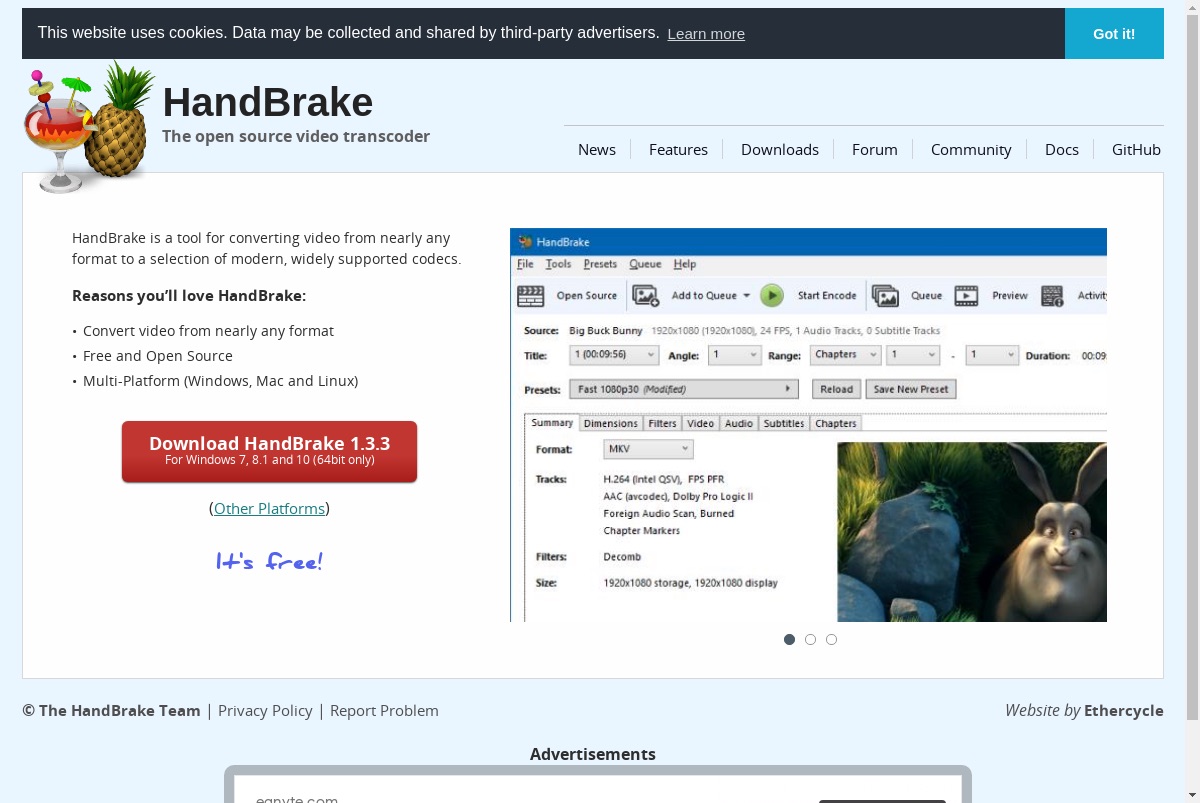The width and height of the screenshot is (1200, 803).
Task: Click "Reasons you'll love HandBrake:" heading
Action: (189, 296)
